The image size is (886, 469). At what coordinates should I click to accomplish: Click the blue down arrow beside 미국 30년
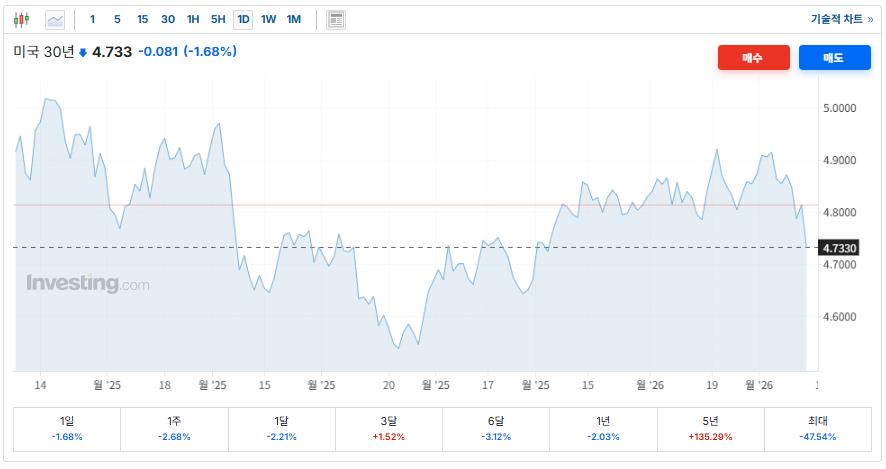[83, 52]
